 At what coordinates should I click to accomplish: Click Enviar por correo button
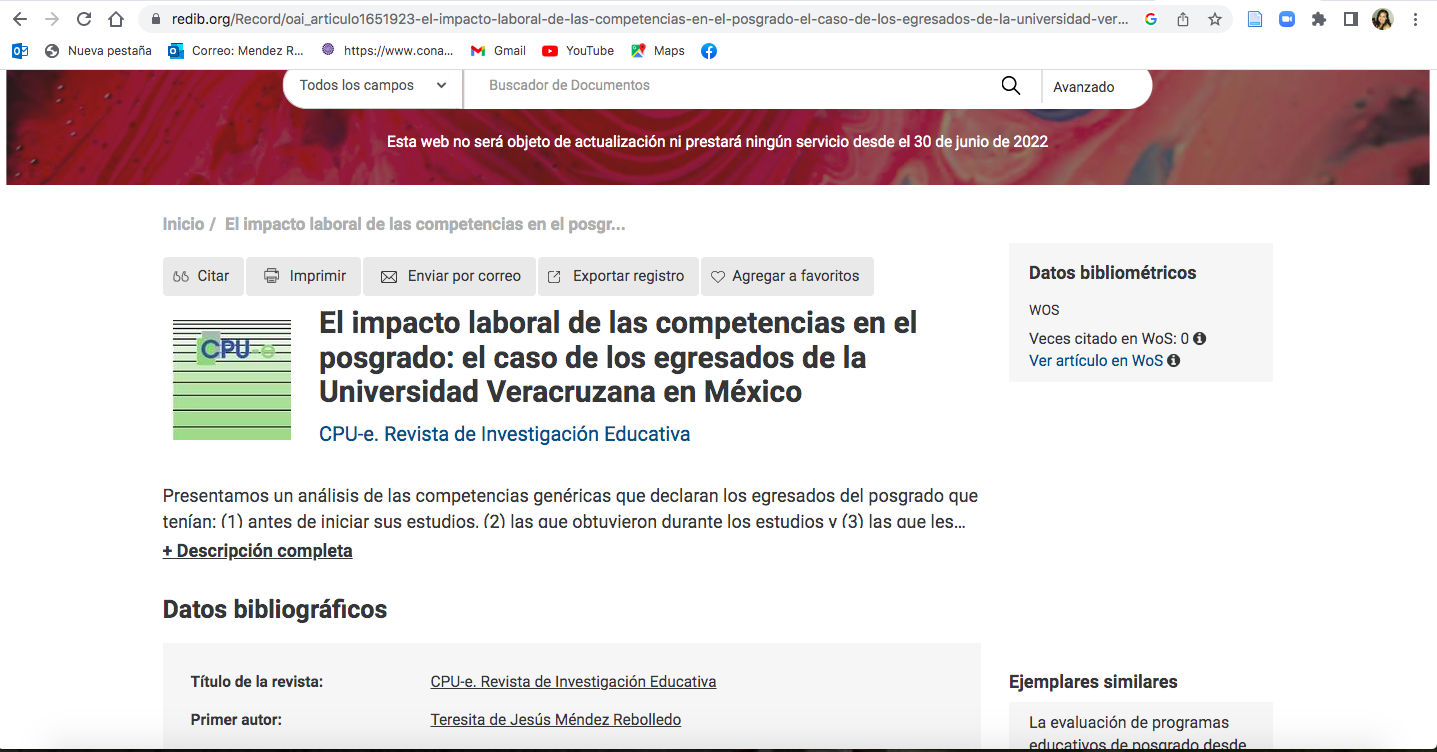[x=450, y=277]
